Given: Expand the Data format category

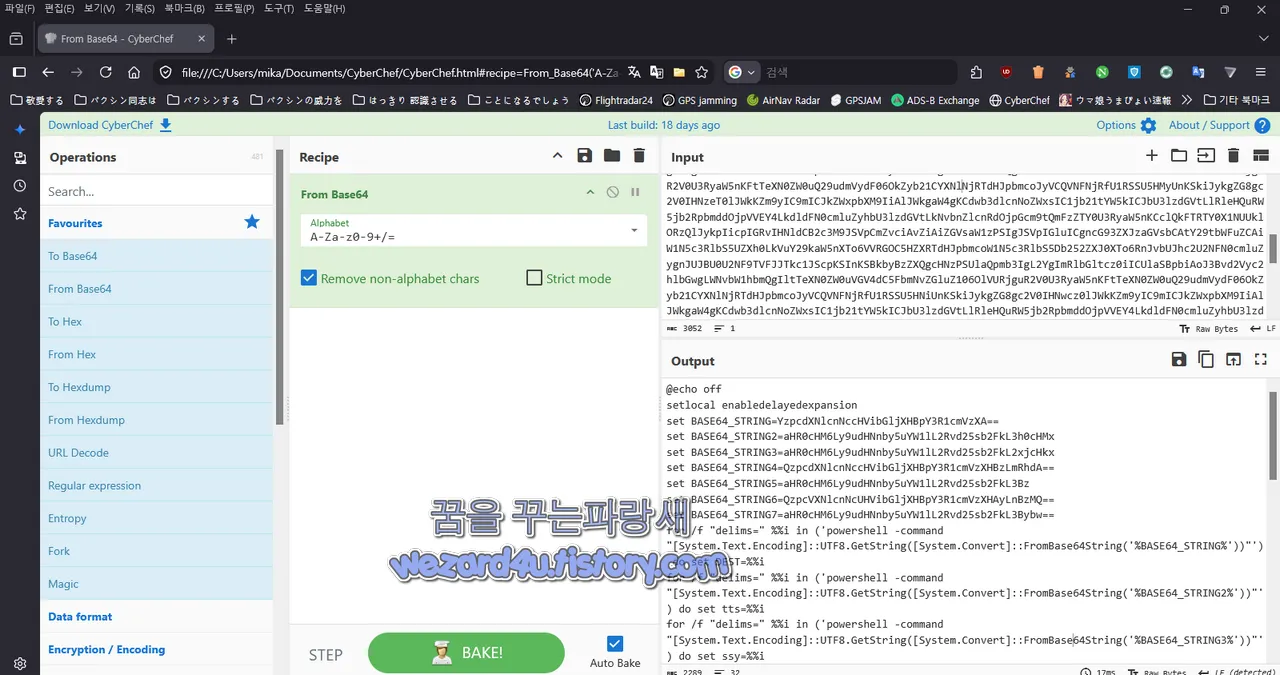Looking at the screenshot, I should (x=156, y=617).
